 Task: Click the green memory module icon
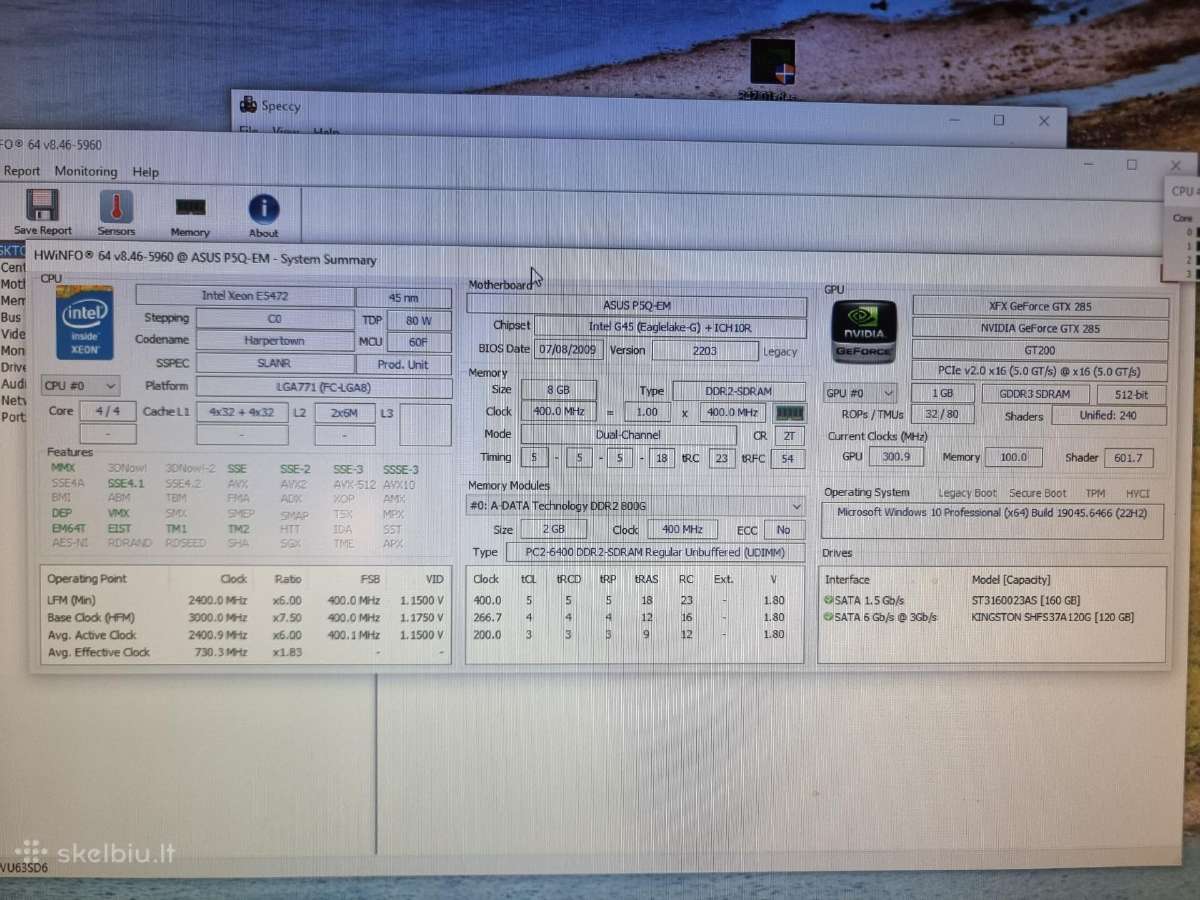click(790, 412)
